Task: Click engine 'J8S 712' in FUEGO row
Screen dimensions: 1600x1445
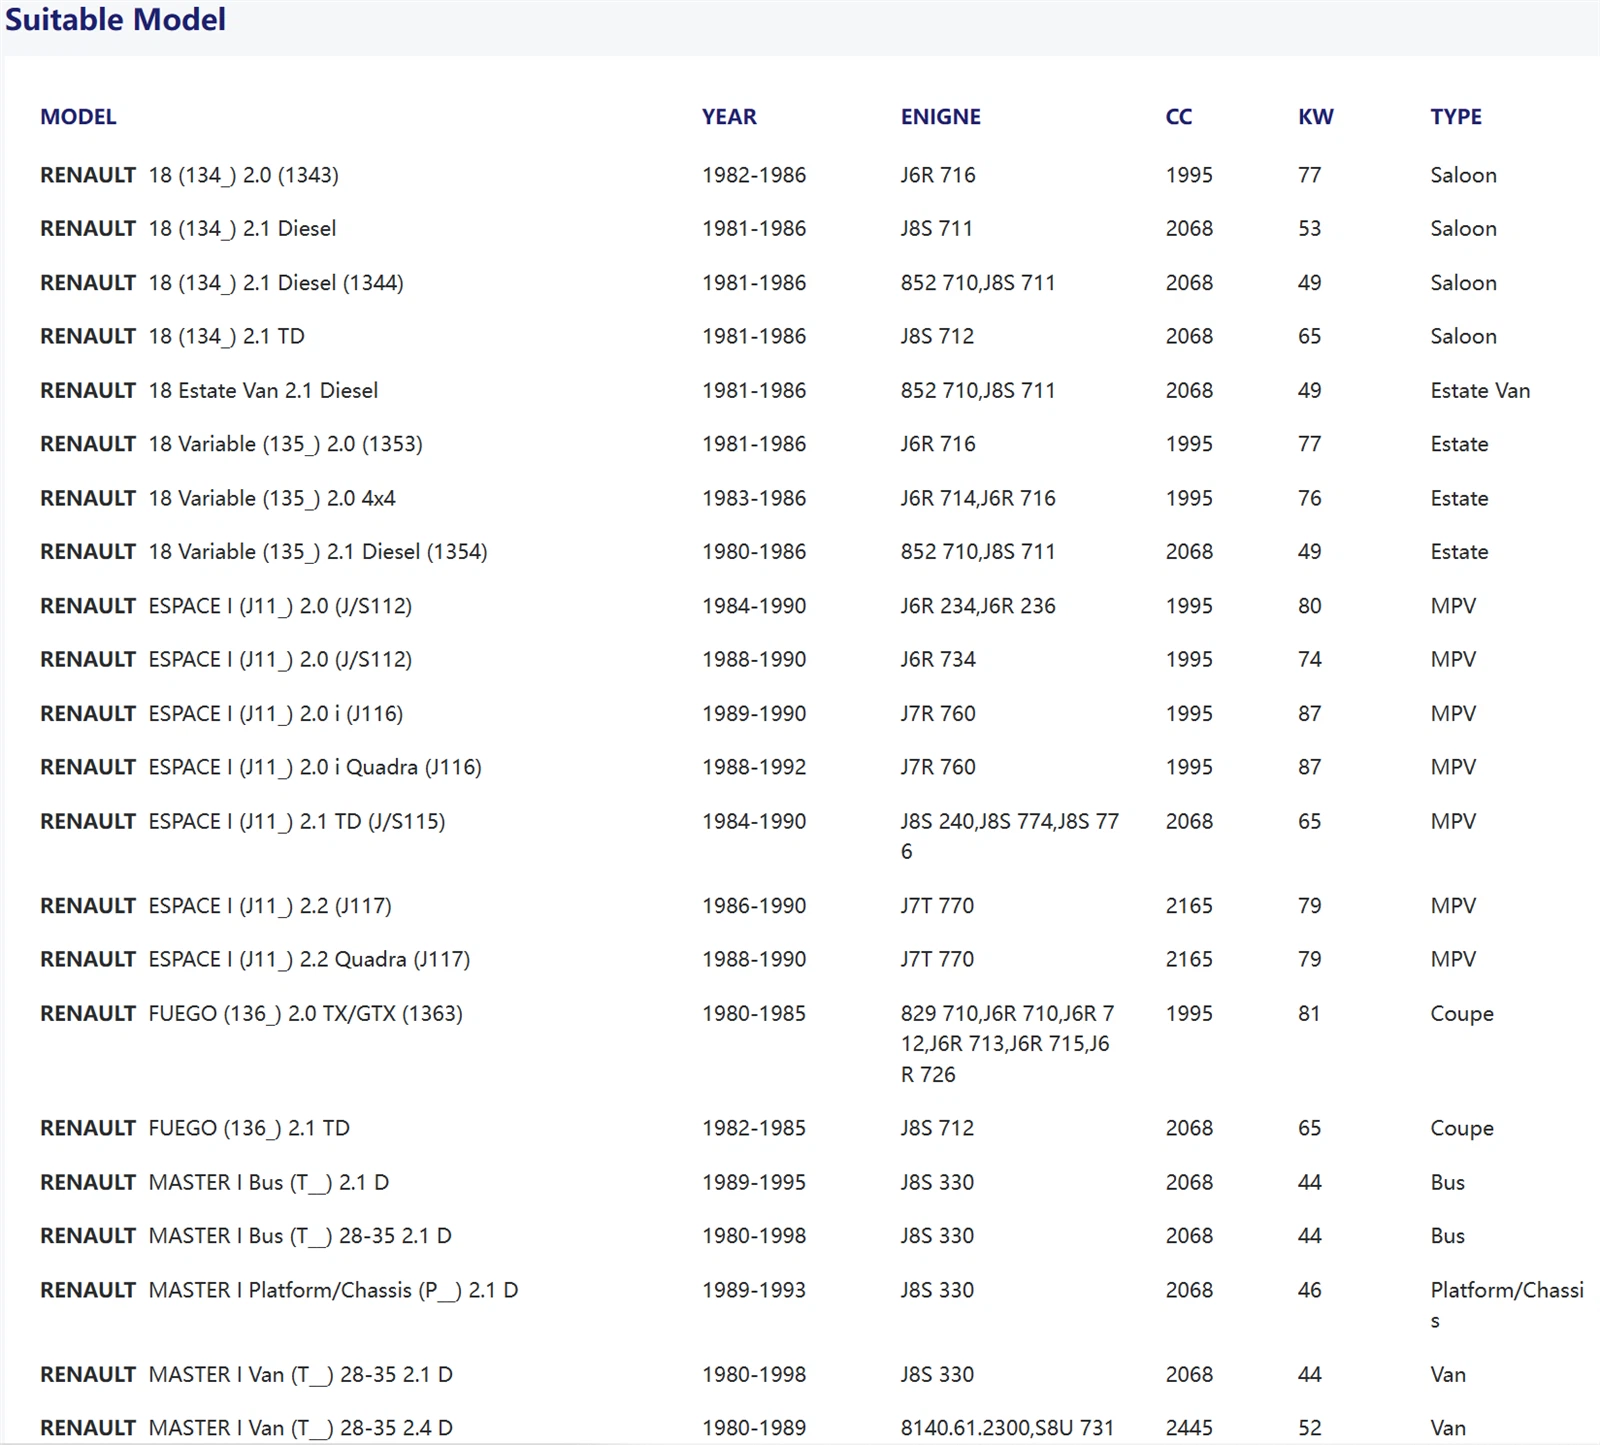Action: click(x=937, y=1128)
